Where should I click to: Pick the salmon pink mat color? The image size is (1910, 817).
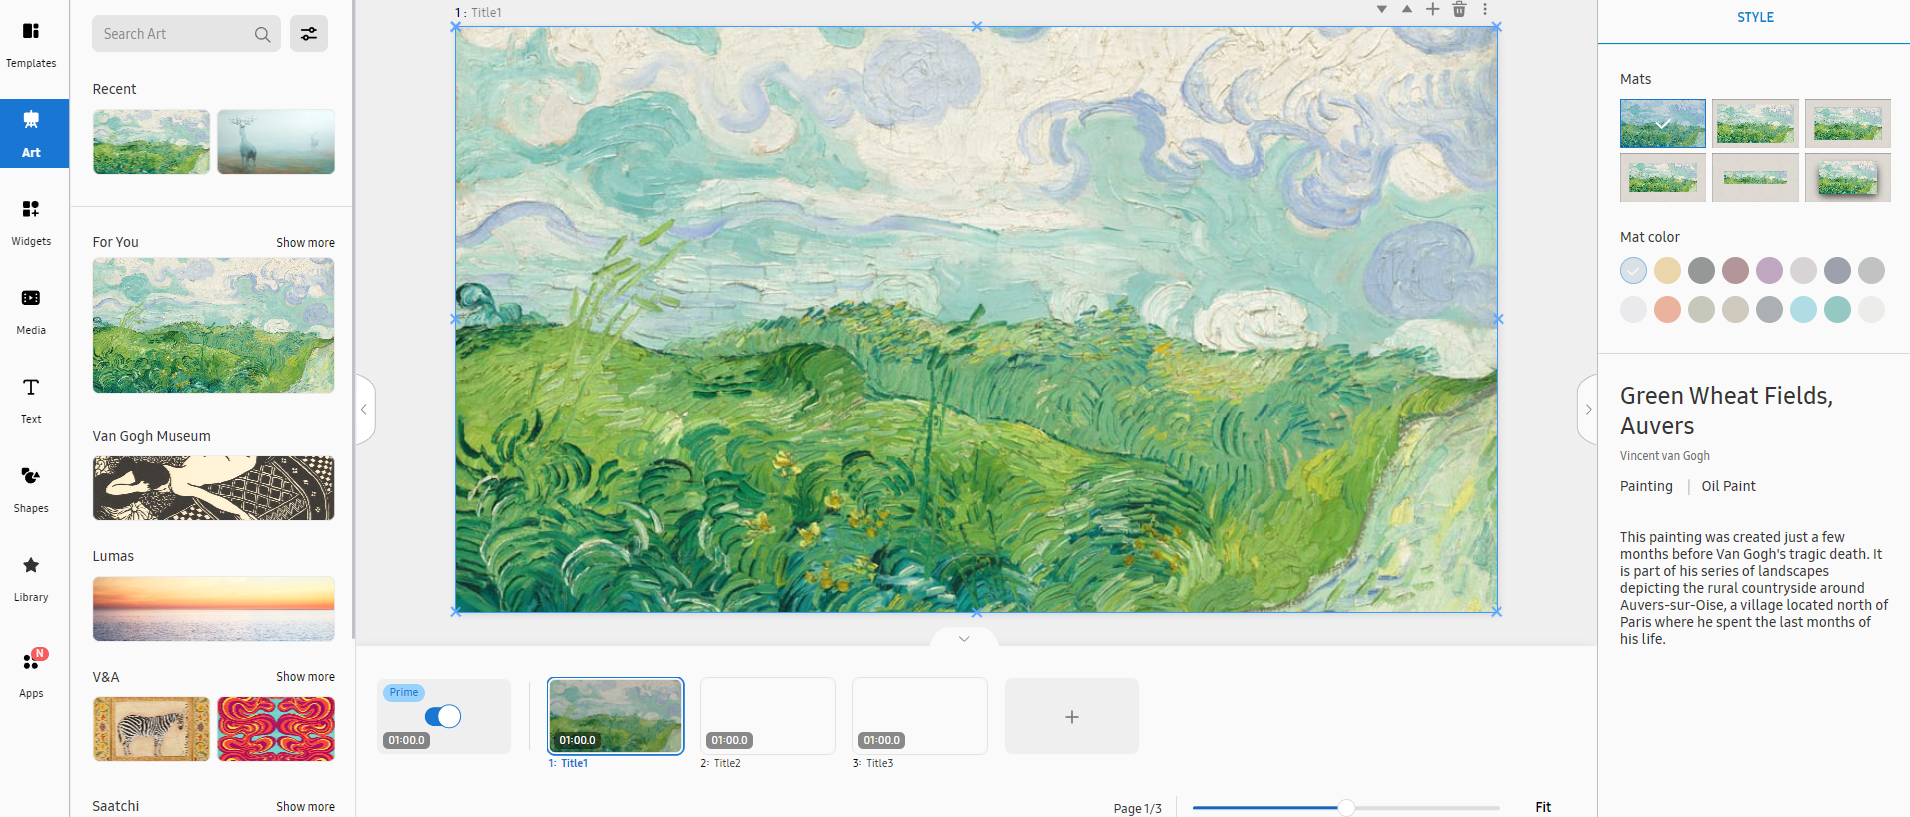(1667, 310)
